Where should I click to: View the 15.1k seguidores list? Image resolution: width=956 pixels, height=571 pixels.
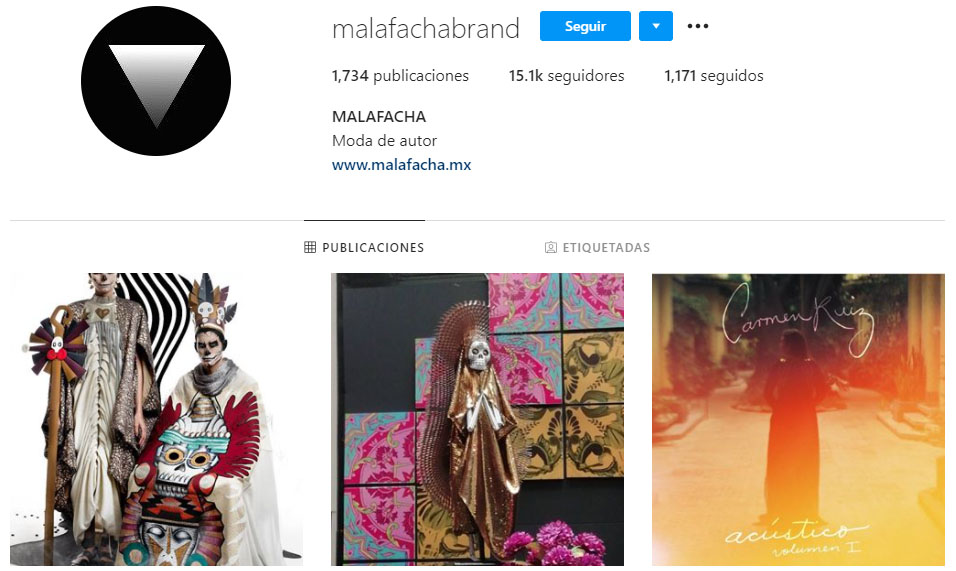(566, 76)
